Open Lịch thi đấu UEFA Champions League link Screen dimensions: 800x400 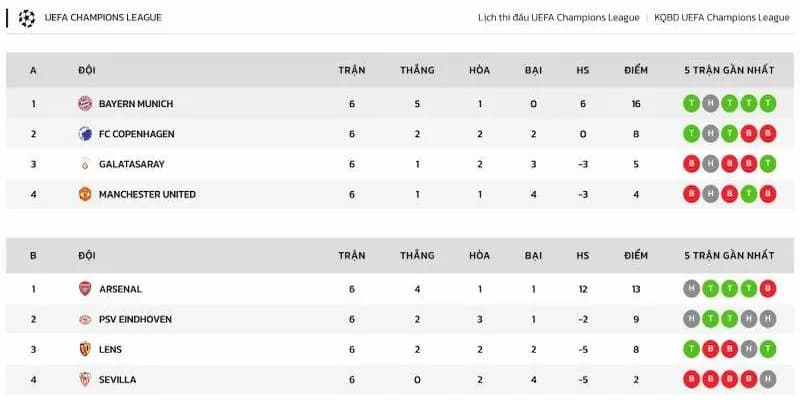[561, 17]
